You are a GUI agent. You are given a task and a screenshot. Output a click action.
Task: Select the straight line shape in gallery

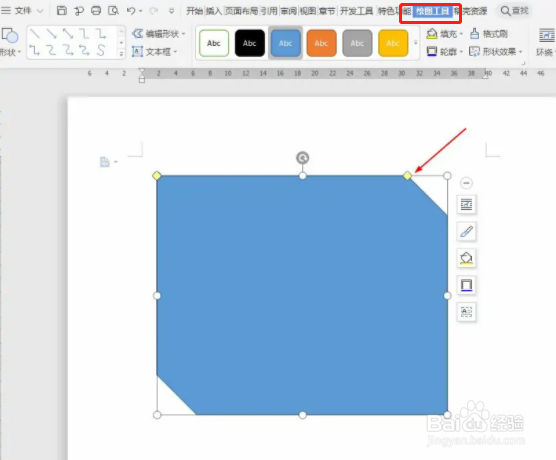coord(34,34)
